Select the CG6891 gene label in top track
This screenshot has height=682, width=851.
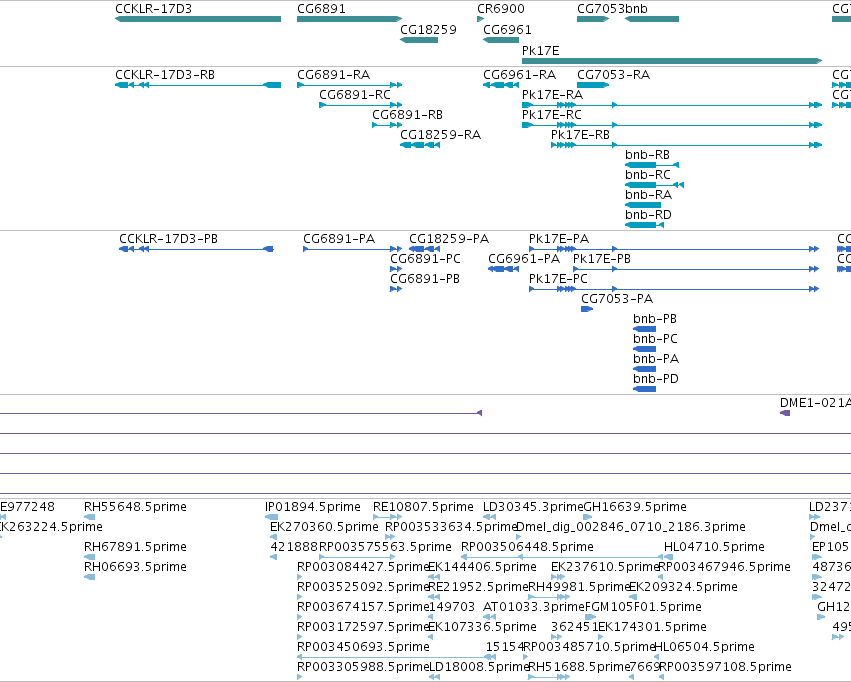(321, 9)
